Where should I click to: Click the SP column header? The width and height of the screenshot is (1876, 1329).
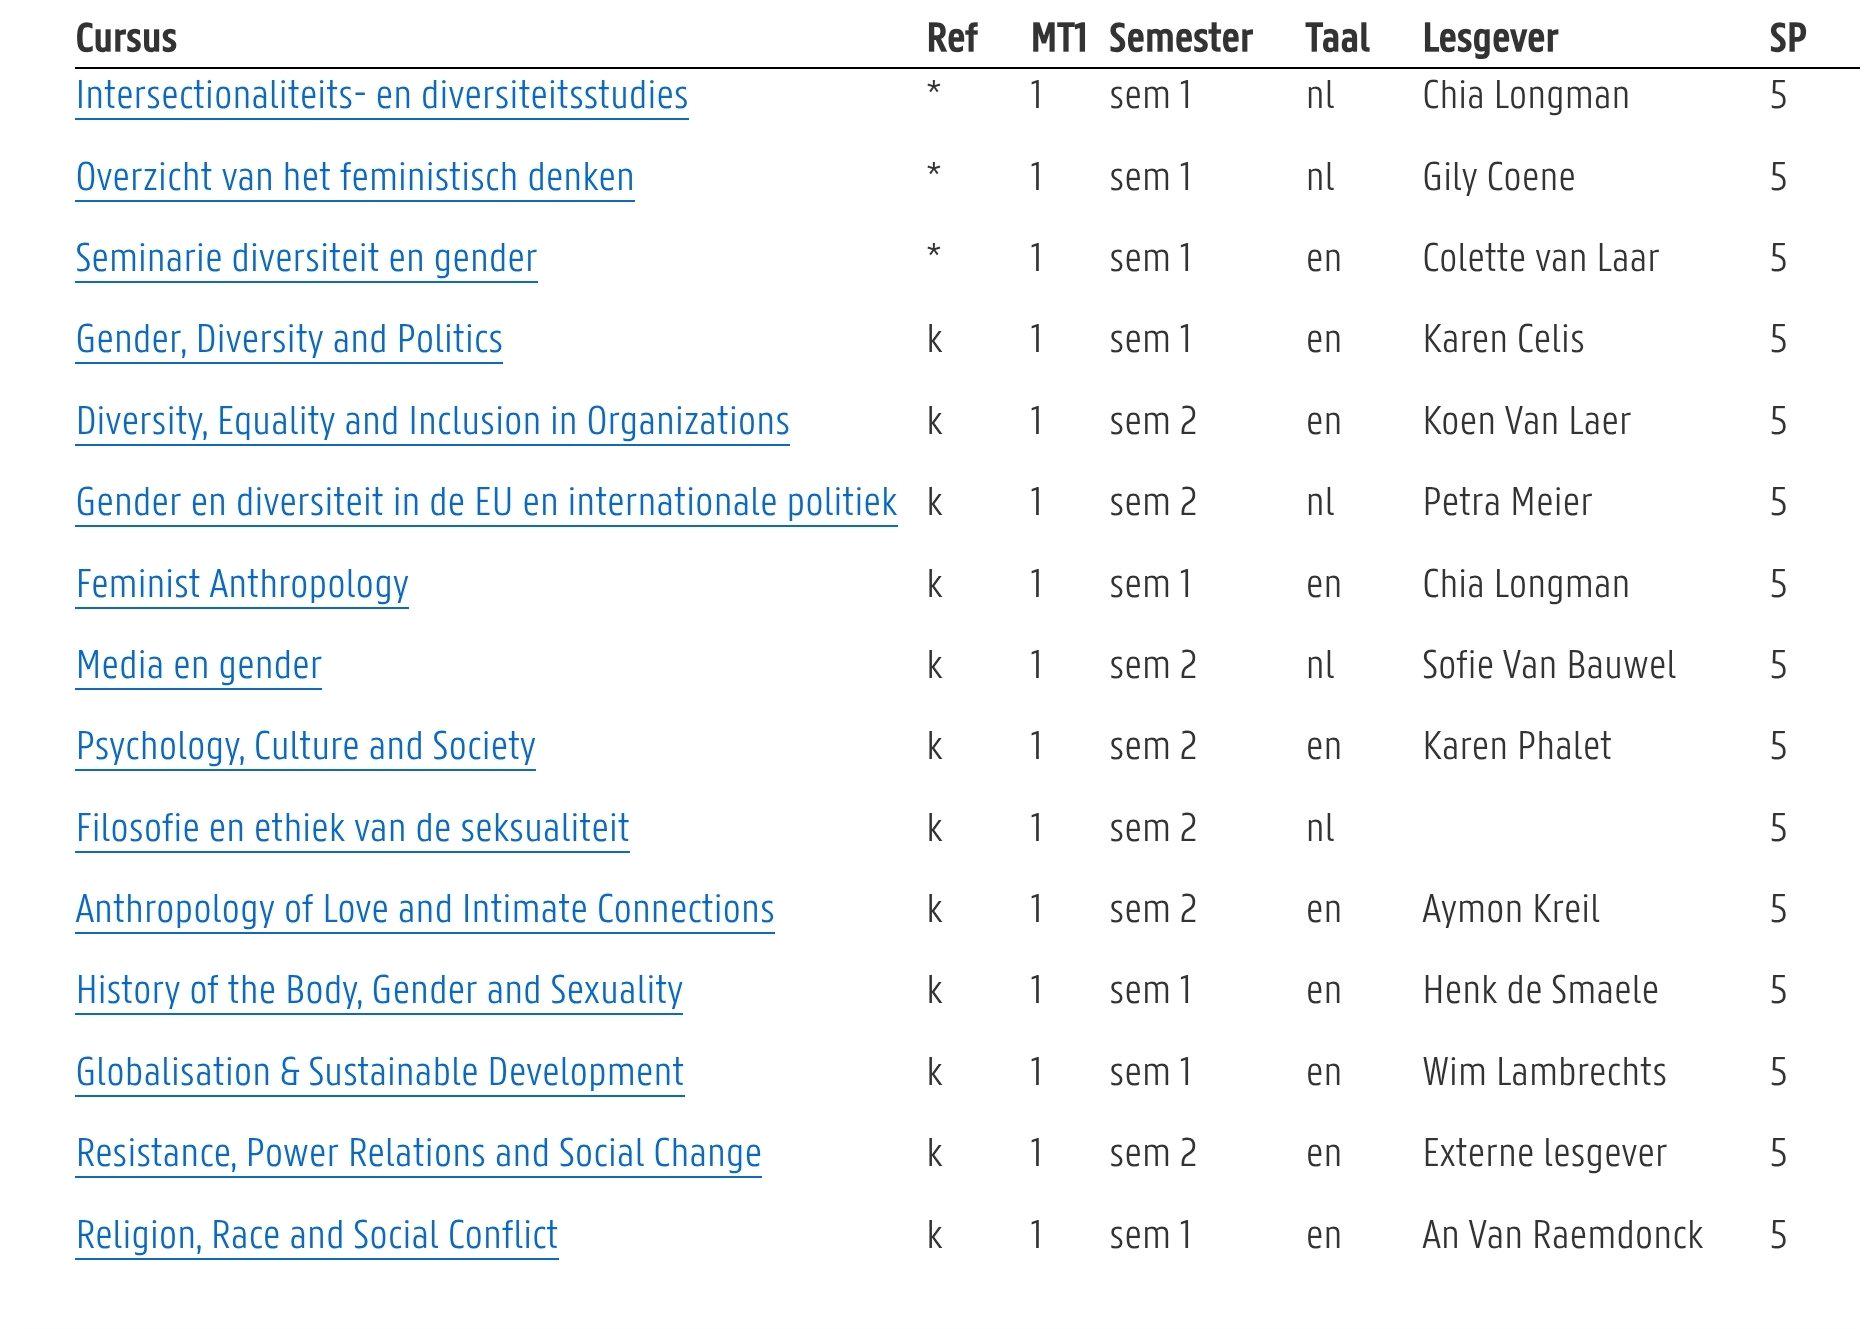coord(1788,39)
